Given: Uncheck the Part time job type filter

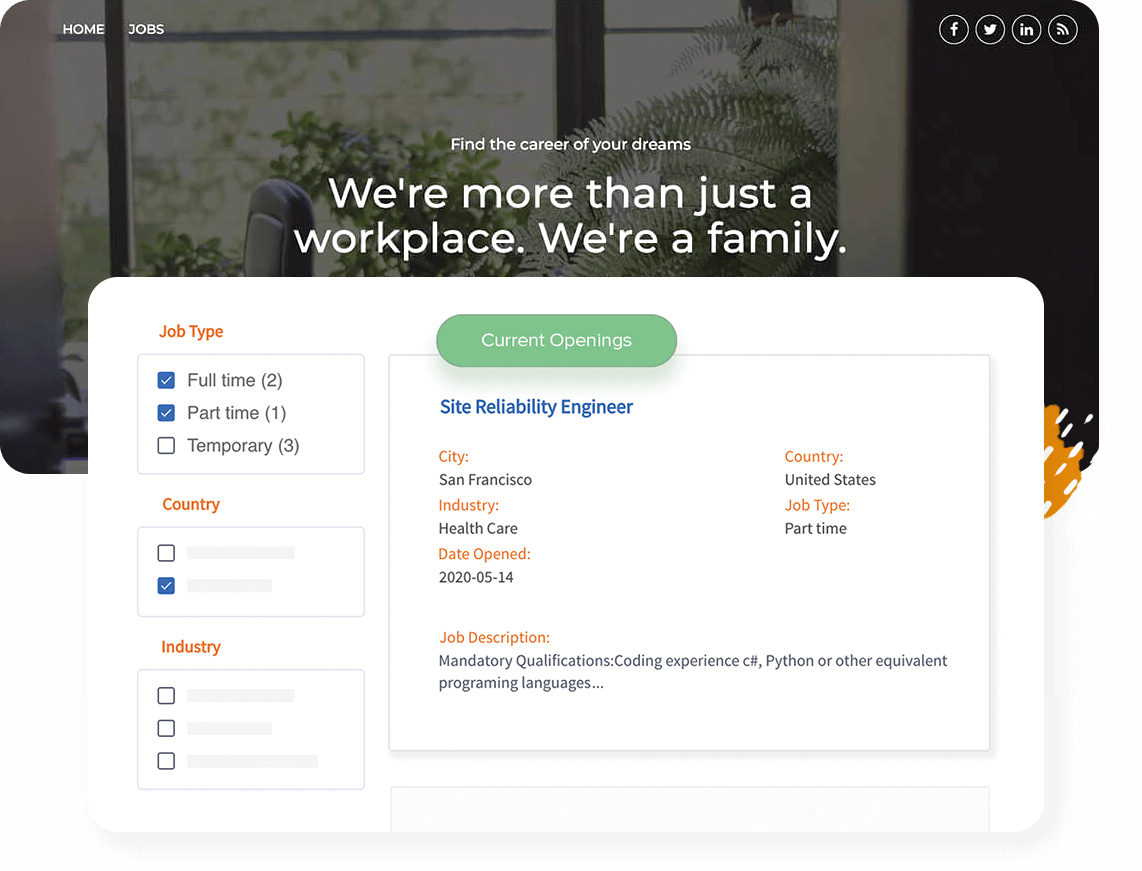Looking at the screenshot, I should point(166,413).
